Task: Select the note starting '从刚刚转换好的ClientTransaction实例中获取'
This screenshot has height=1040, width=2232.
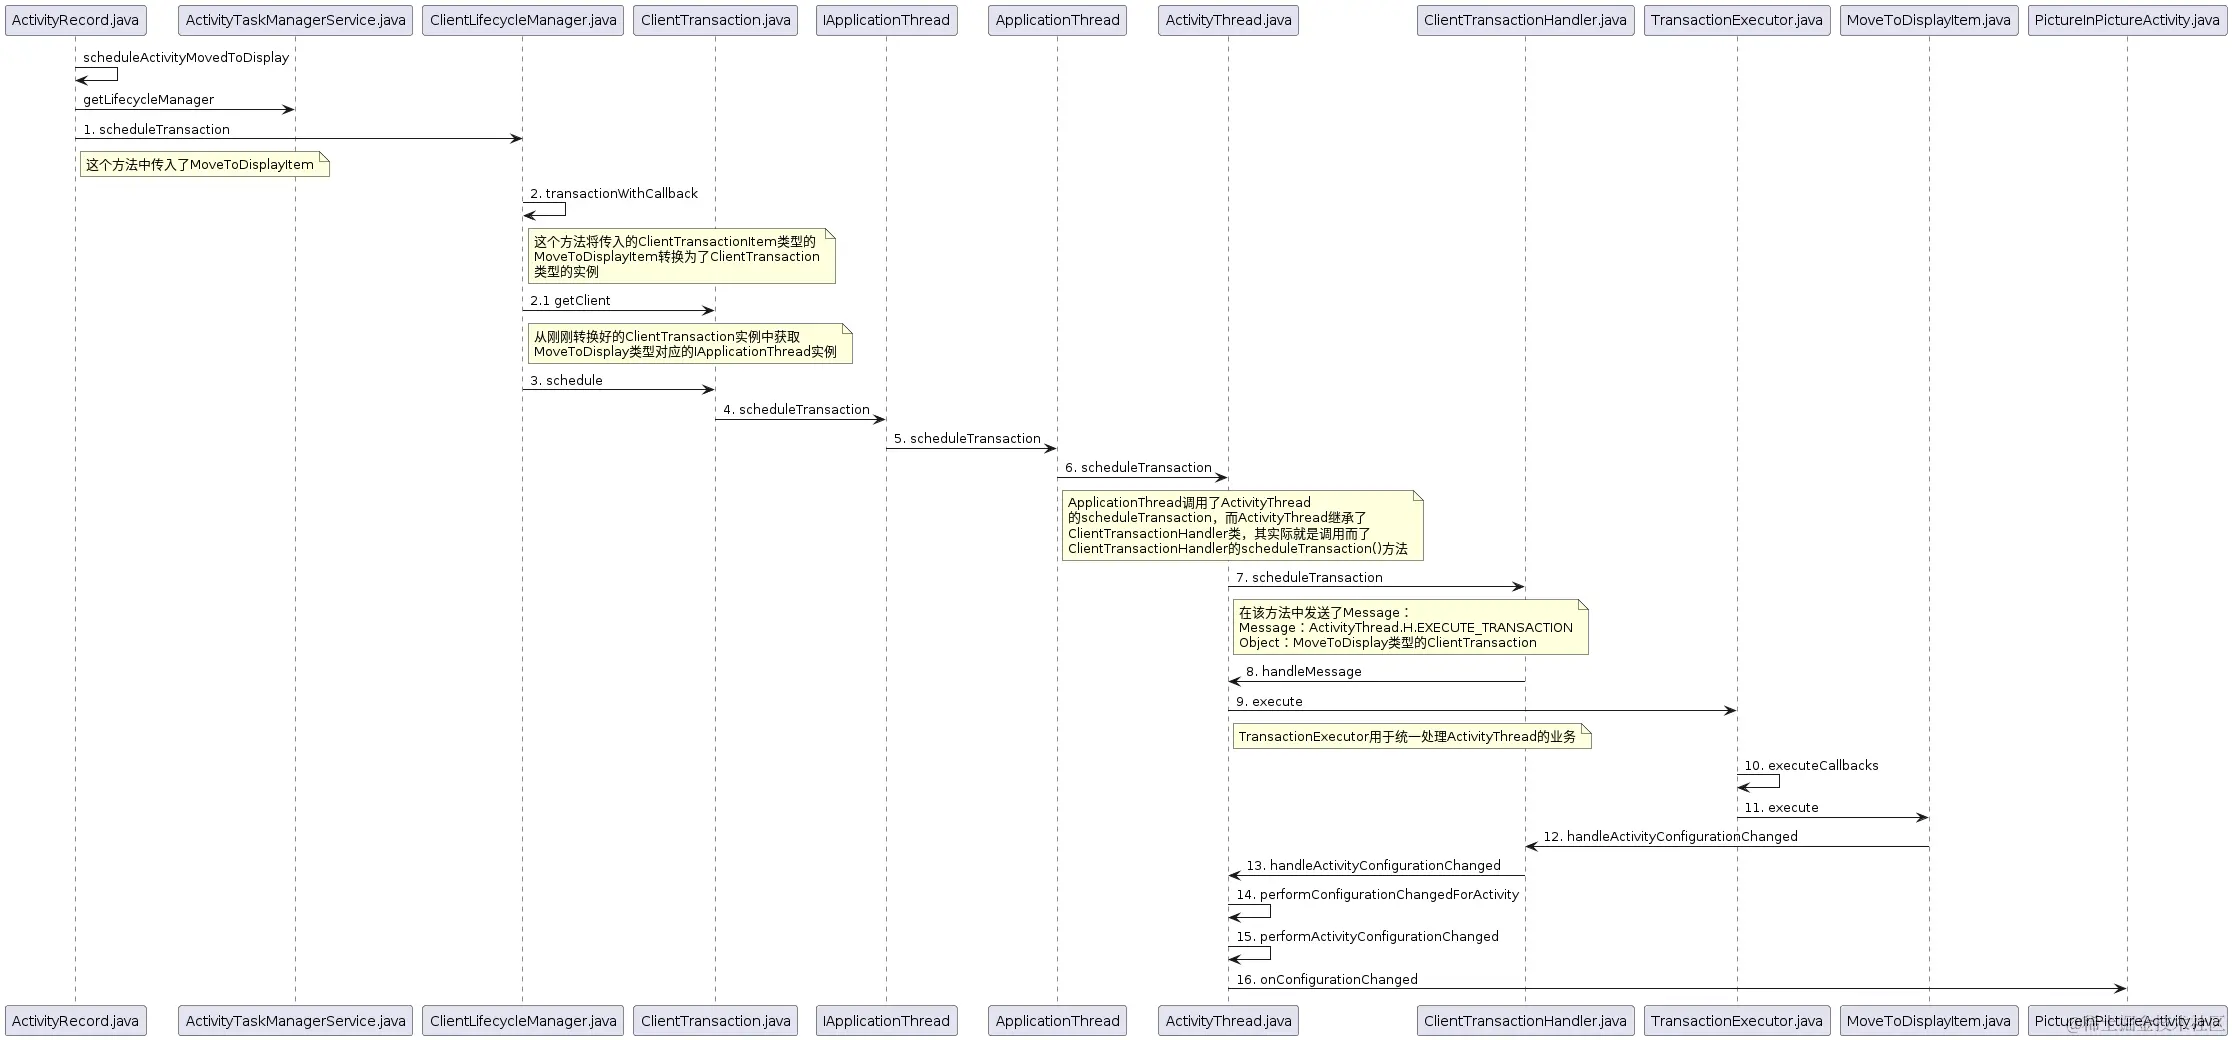Action: click(690, 344)
